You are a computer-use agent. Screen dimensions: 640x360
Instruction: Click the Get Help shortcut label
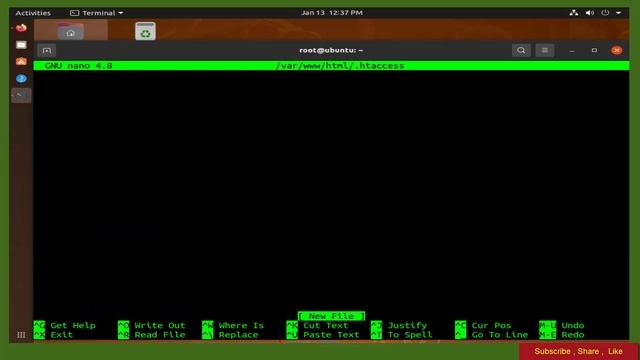click(x=73, y=325)
